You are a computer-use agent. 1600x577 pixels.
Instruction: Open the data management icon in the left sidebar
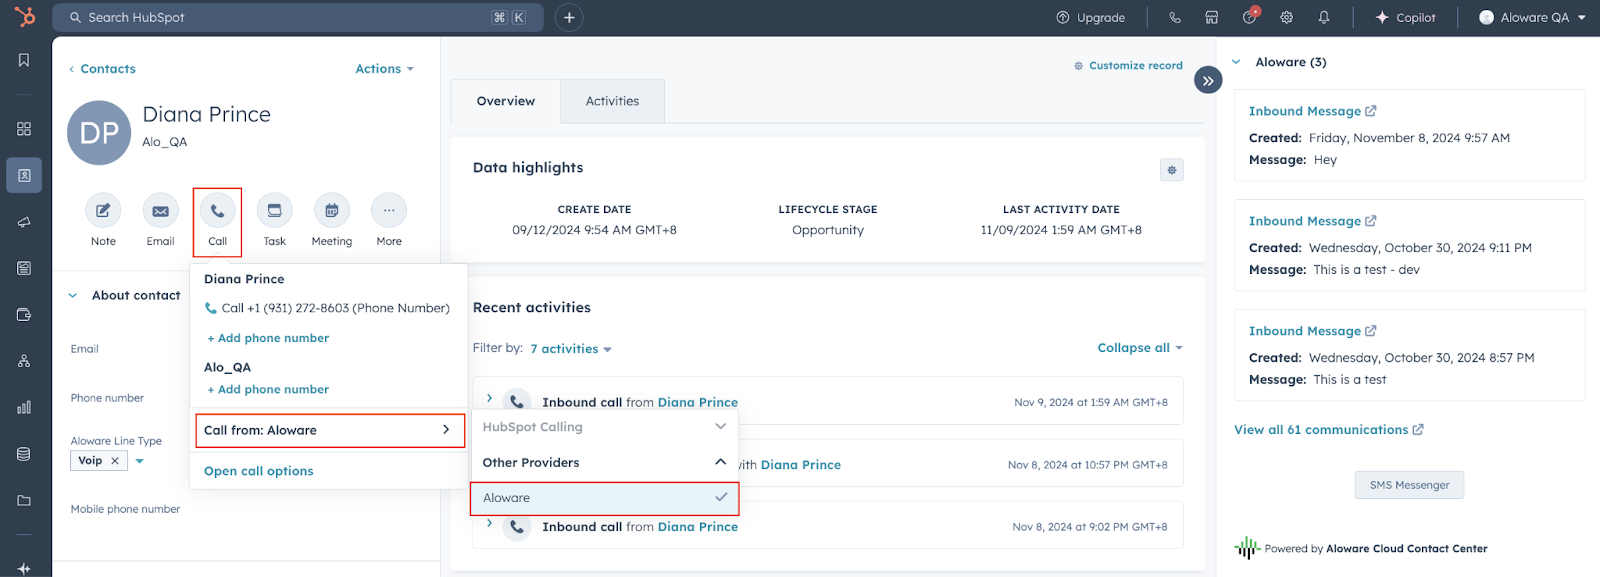point(24,454)
